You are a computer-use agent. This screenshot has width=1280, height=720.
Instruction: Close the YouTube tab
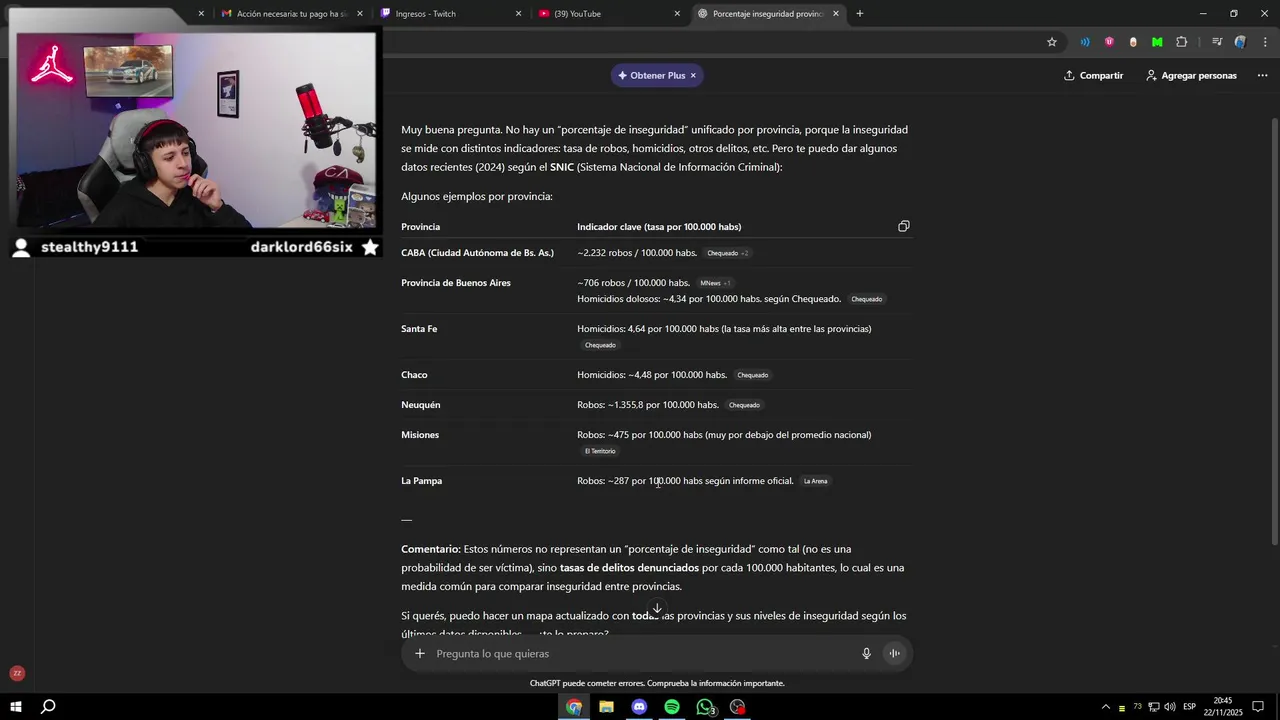click(677, 14)
